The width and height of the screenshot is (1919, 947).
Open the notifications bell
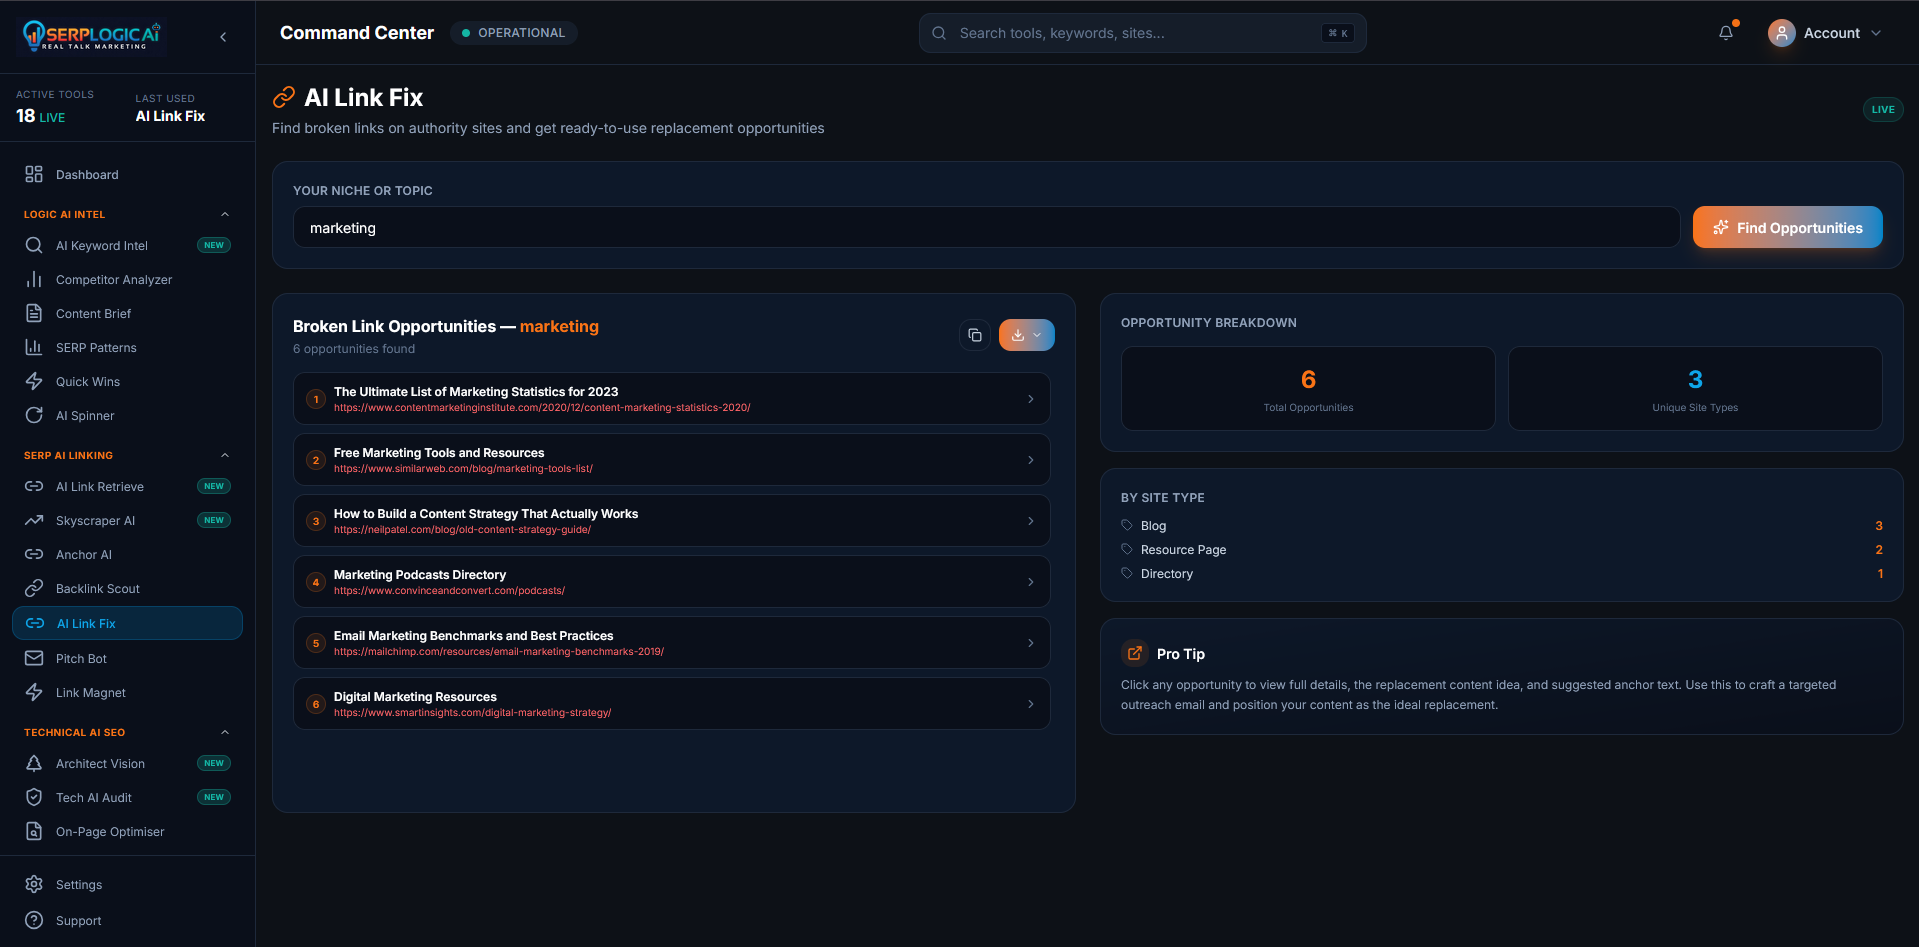click(1726, 33)
